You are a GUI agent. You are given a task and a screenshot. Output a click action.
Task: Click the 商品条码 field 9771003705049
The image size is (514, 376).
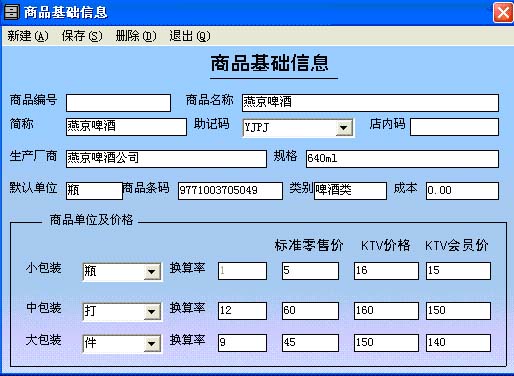(x=230, y=191)
